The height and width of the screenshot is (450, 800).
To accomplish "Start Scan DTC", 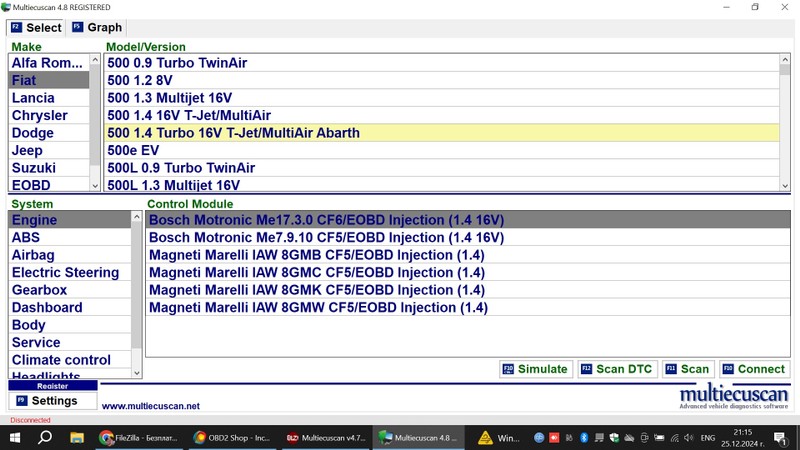I will (615, 369).
